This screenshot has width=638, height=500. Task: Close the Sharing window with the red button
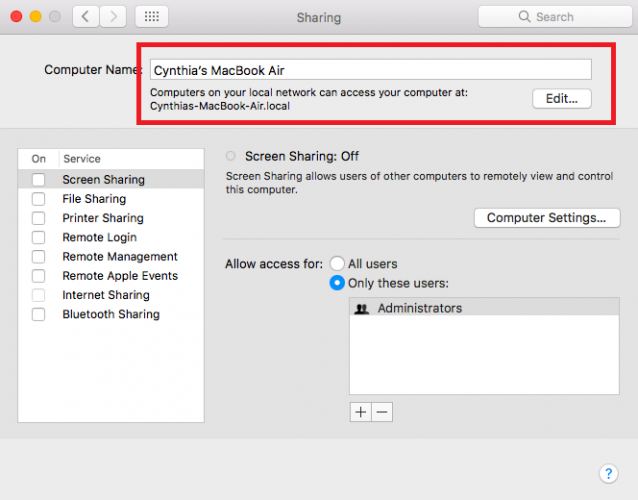[16, 16]
